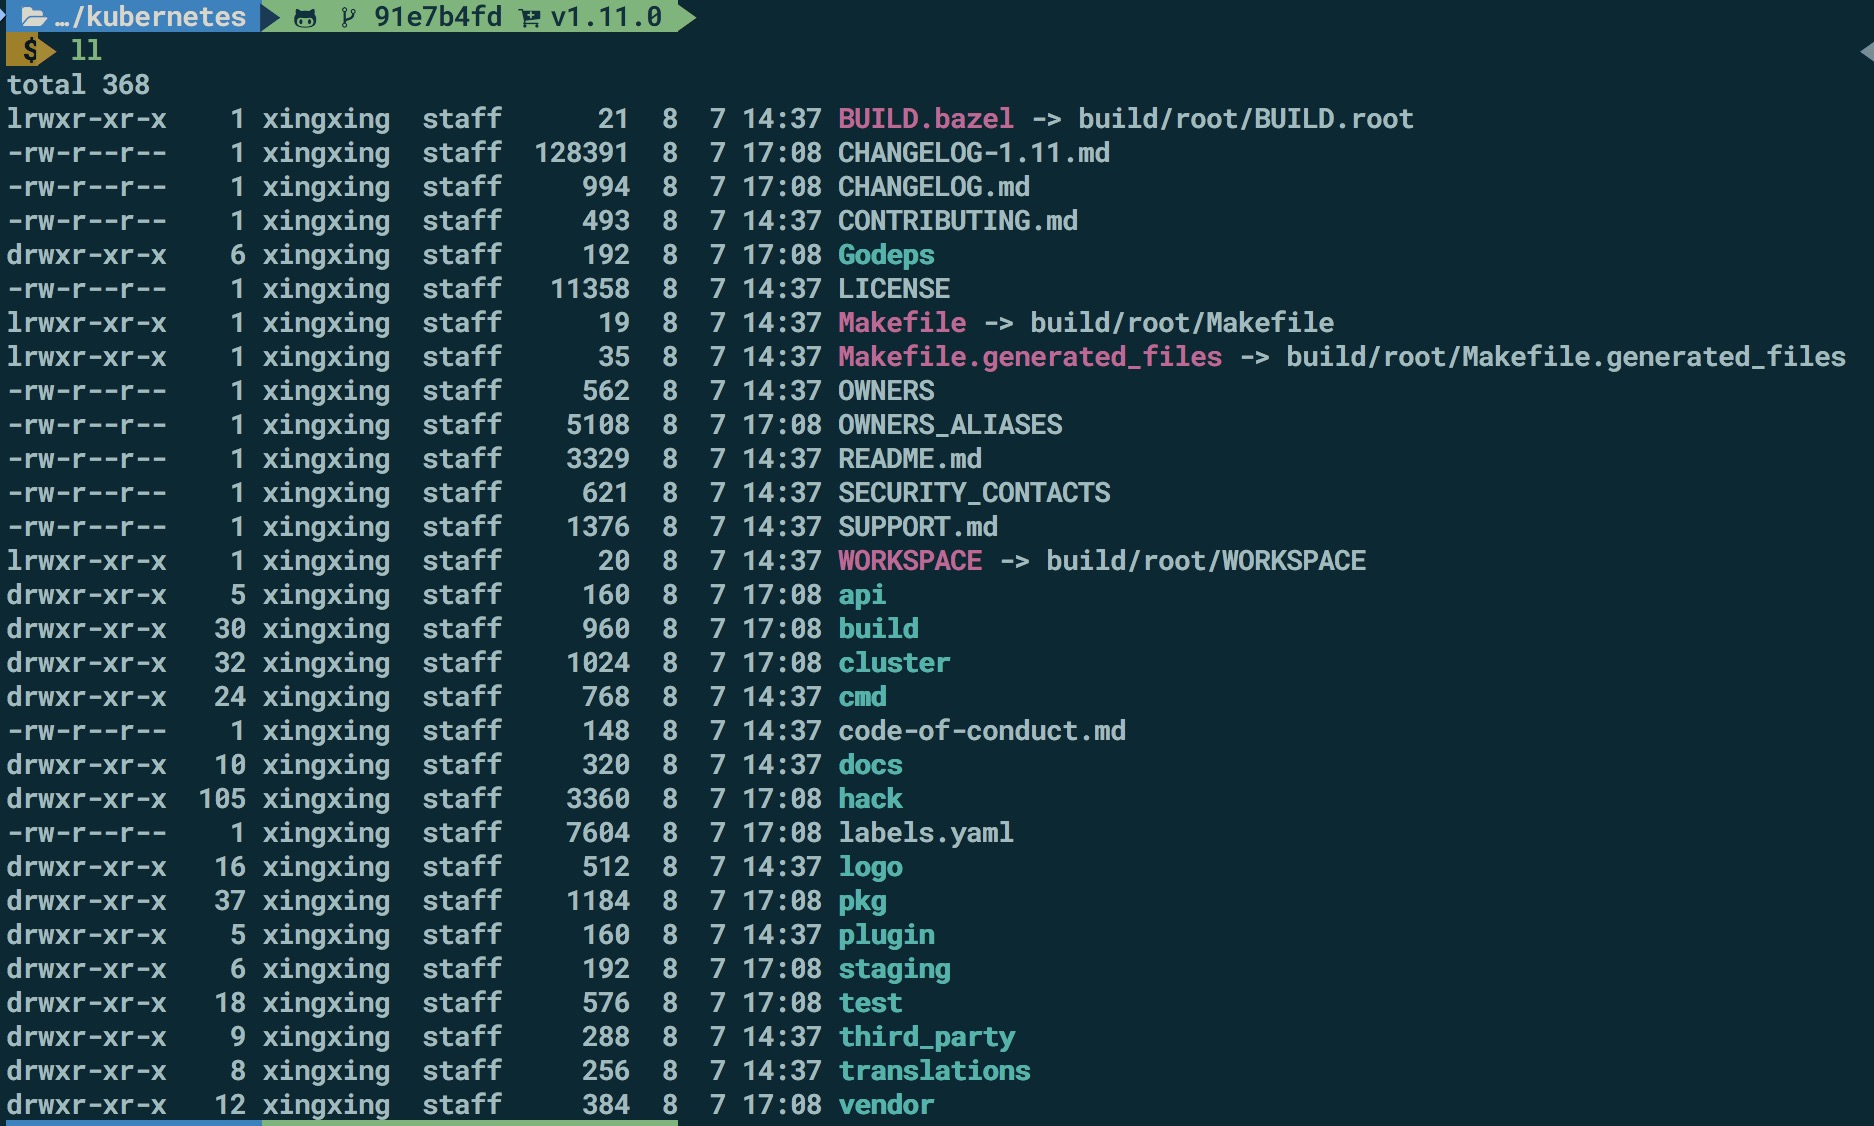Click the SUPPORT.md file name
The width and height of the screenshot is (1874, 1126).
click(918, 526)
